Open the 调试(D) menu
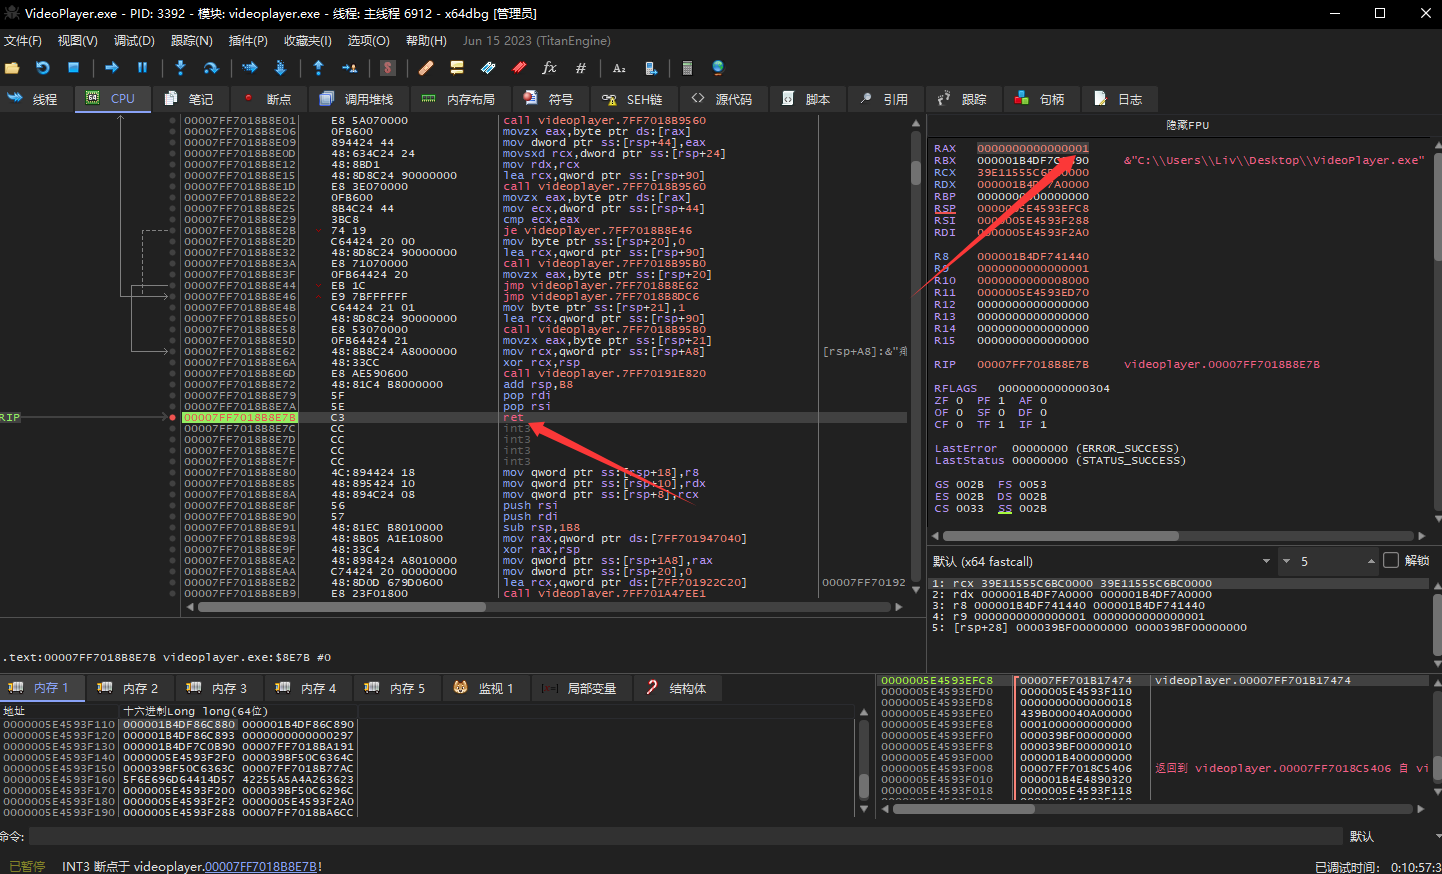This screenshot has height=874, width=1442. coord(134,41)
